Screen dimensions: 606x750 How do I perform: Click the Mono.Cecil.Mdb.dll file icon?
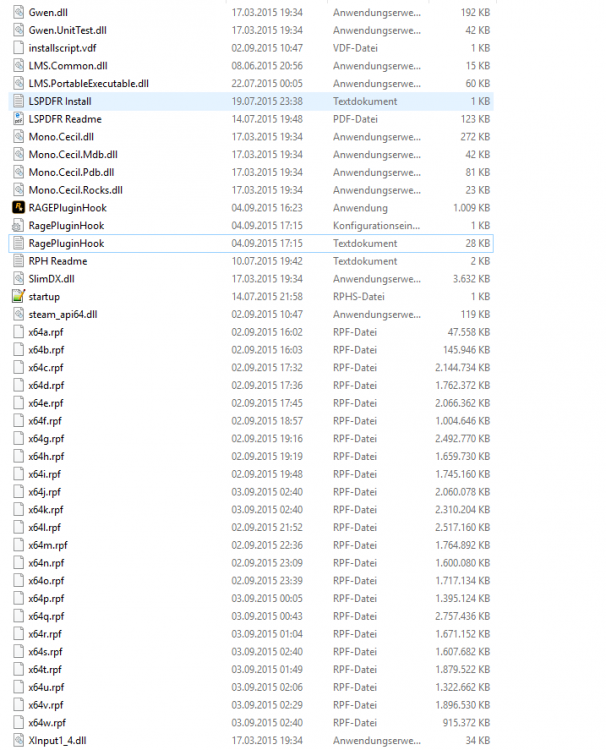18,154
